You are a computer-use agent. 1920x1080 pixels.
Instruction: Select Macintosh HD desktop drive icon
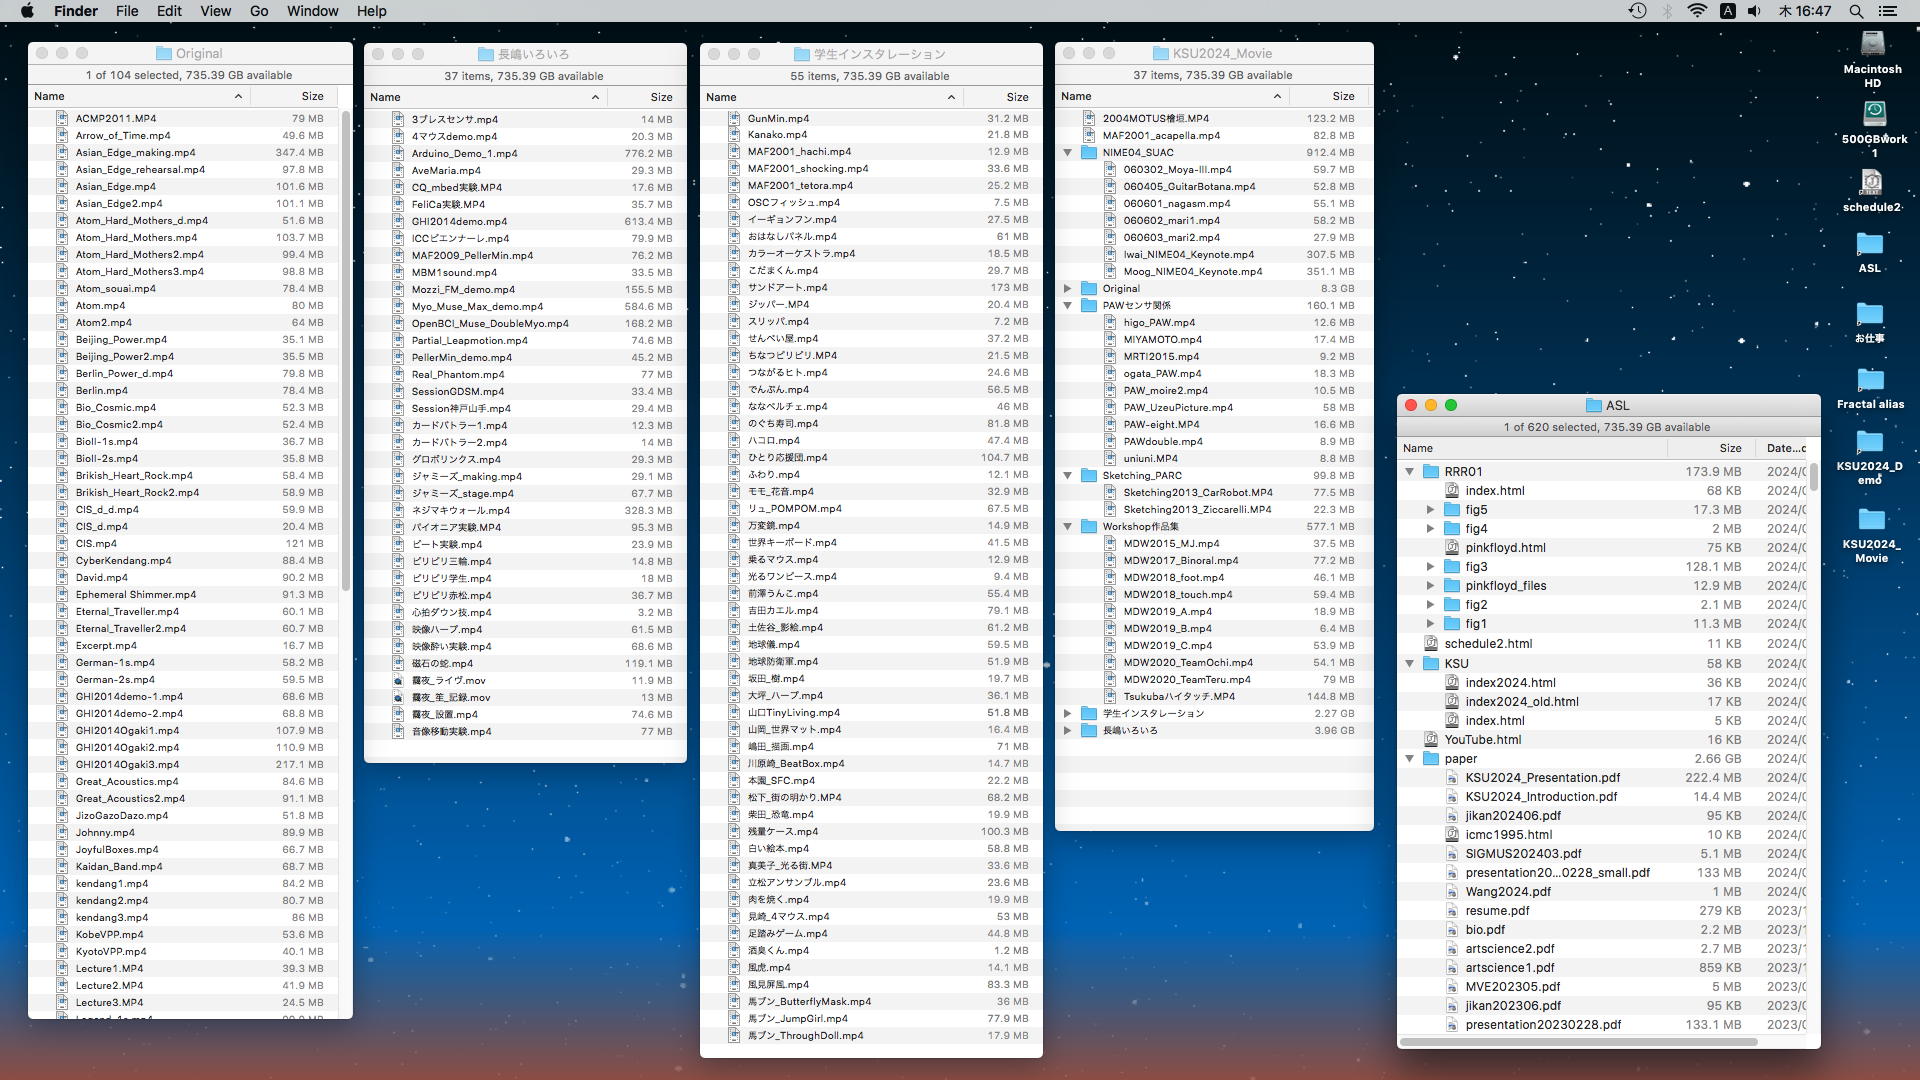tap(1872, 46)
